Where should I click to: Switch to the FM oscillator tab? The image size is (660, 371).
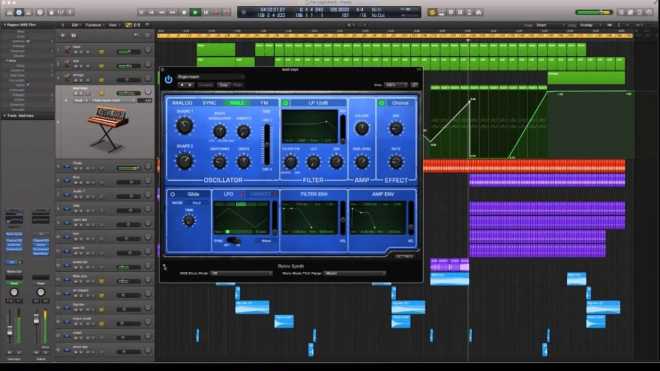pyautogui.click(x=264, y=103)
